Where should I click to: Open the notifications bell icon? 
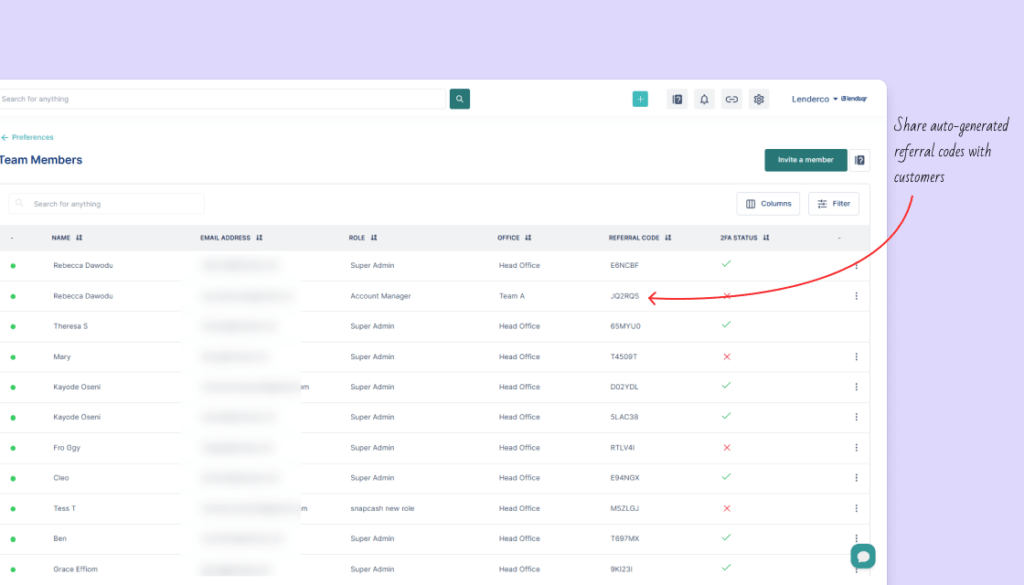point(704,99)
